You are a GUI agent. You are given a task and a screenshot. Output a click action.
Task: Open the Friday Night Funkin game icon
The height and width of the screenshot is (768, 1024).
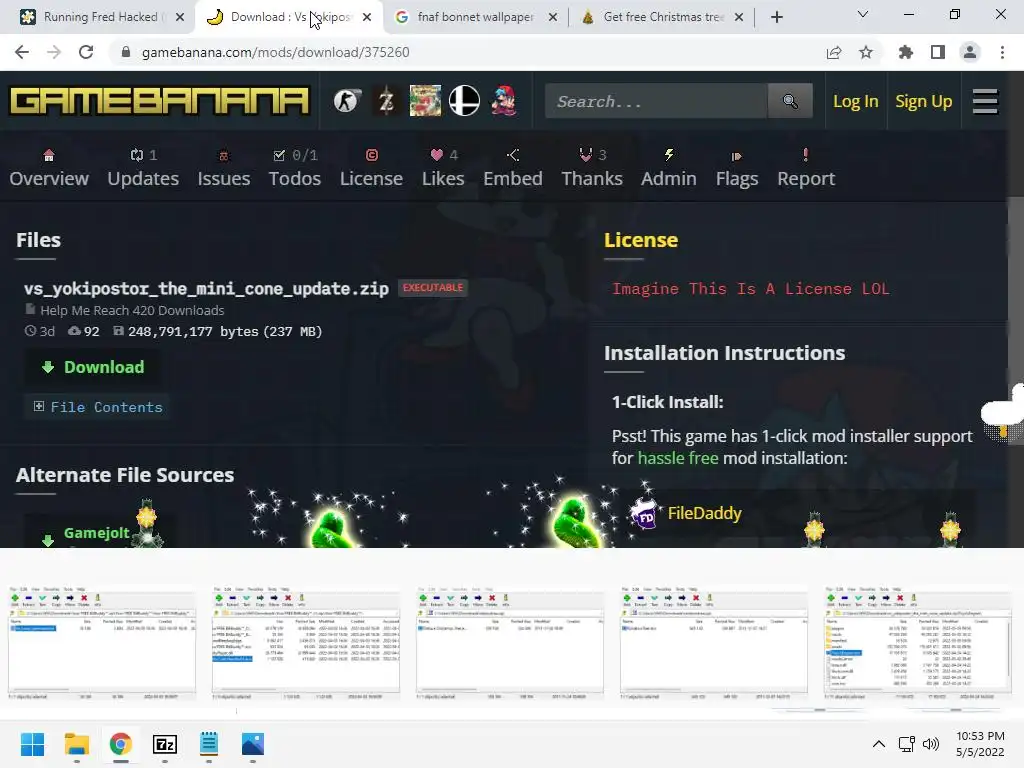pyautogui.click(x=504, y=101)
